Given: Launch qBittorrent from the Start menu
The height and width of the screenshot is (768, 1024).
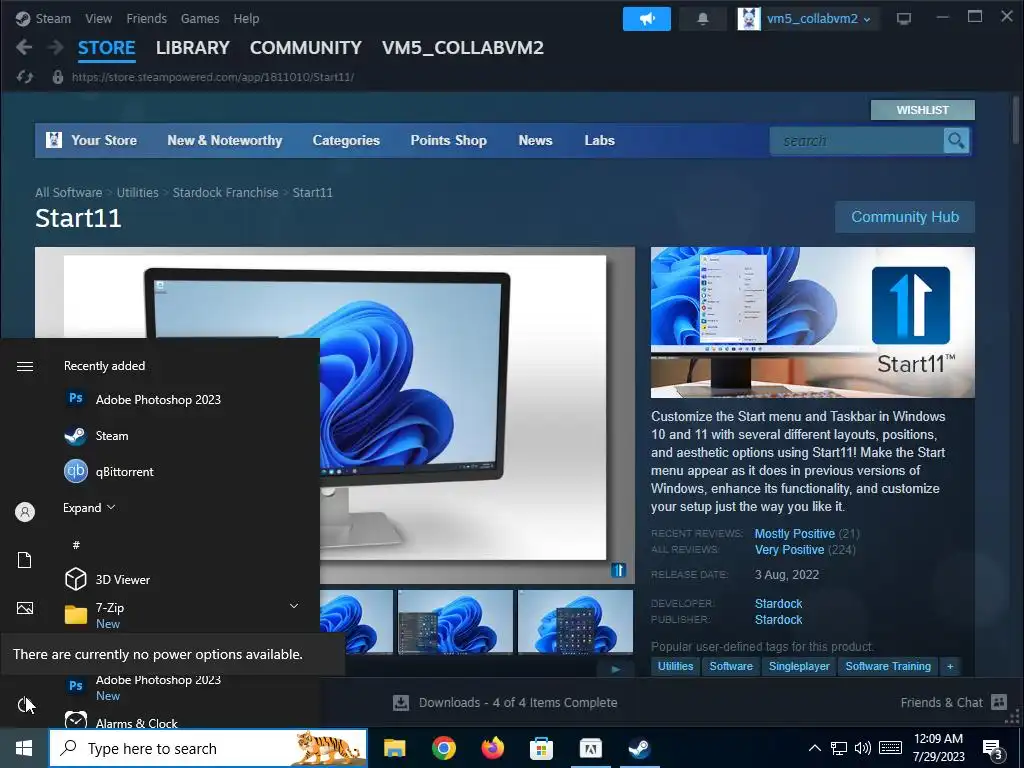Looking at the screenshot, I should (109, 472).
